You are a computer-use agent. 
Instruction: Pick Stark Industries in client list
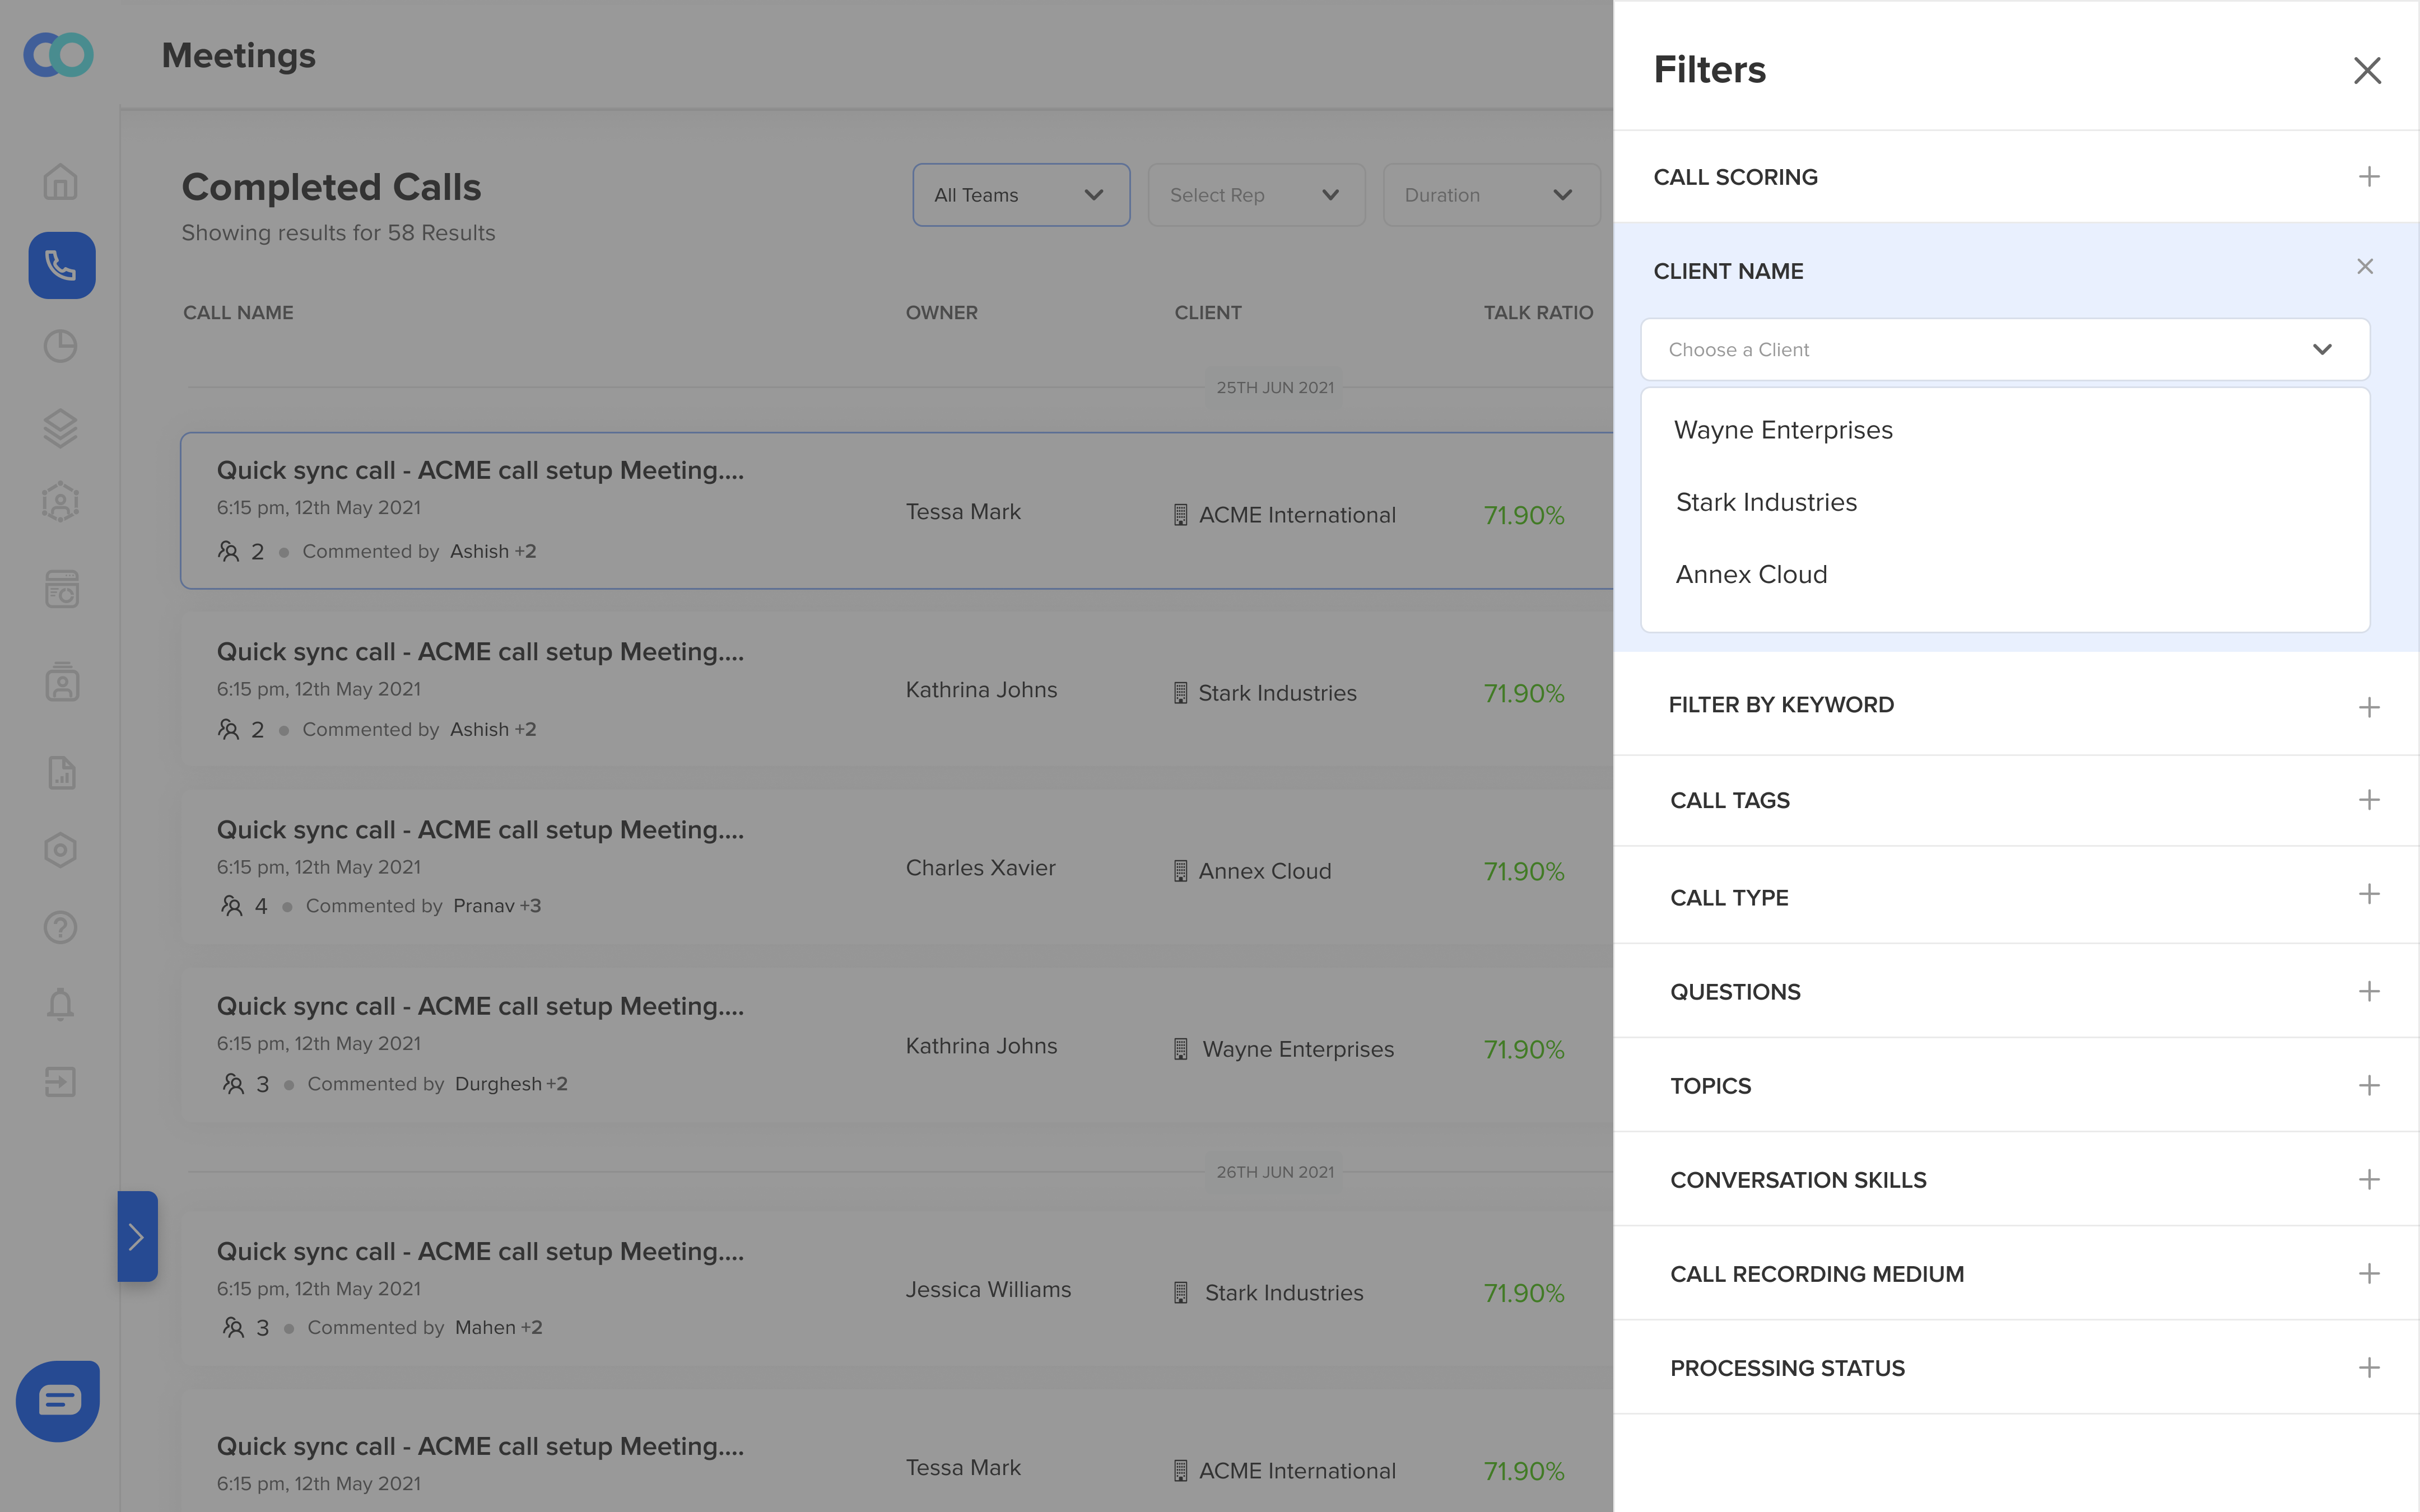coord(1766,503)
